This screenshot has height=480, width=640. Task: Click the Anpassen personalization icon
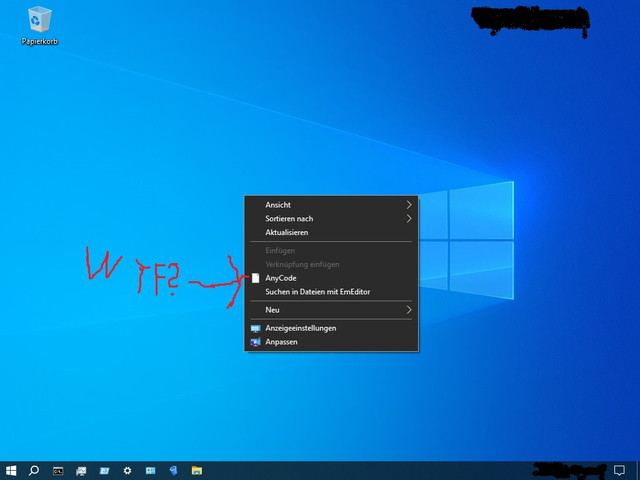(x=256, y=342)
